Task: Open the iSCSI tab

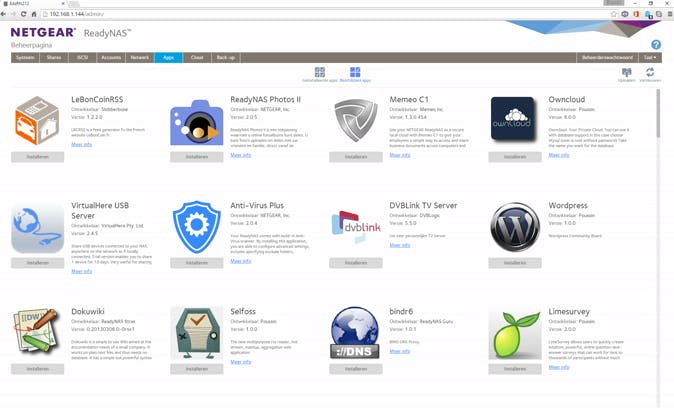Action: (83, 58)
